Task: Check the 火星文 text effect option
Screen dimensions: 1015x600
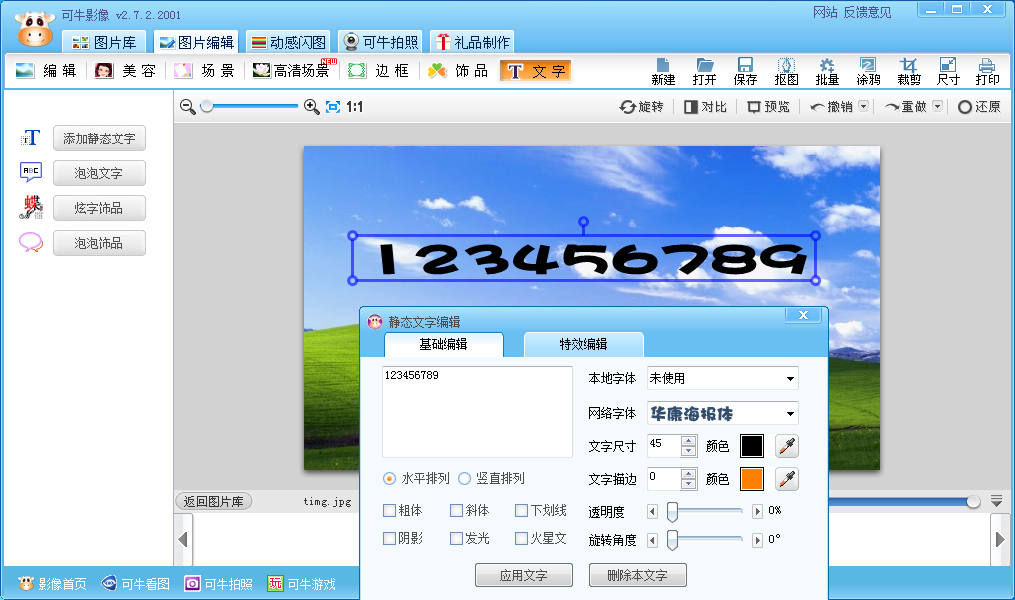Action: (x=521, y=537)
